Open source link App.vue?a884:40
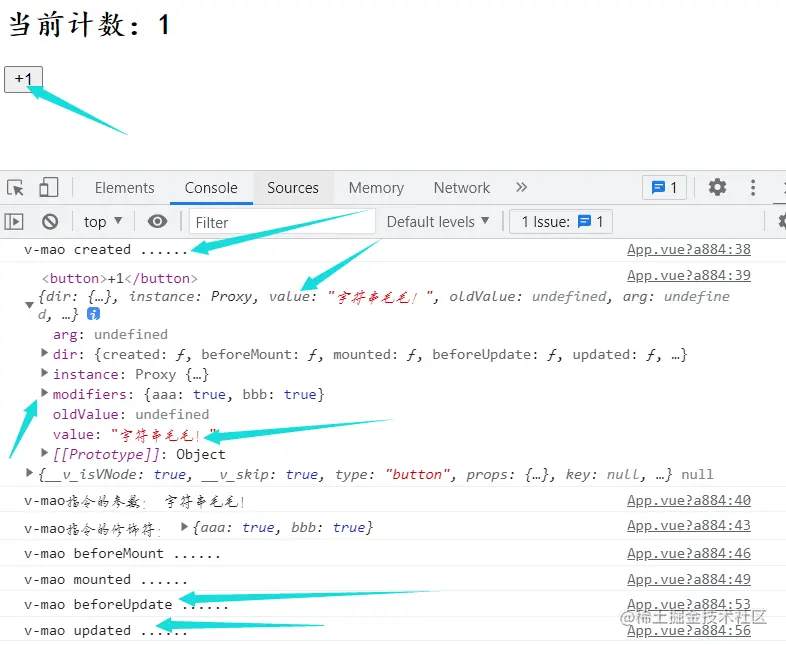Image resolution: width=786 pixels, height=645 pixels. click(x=689, y=501)
